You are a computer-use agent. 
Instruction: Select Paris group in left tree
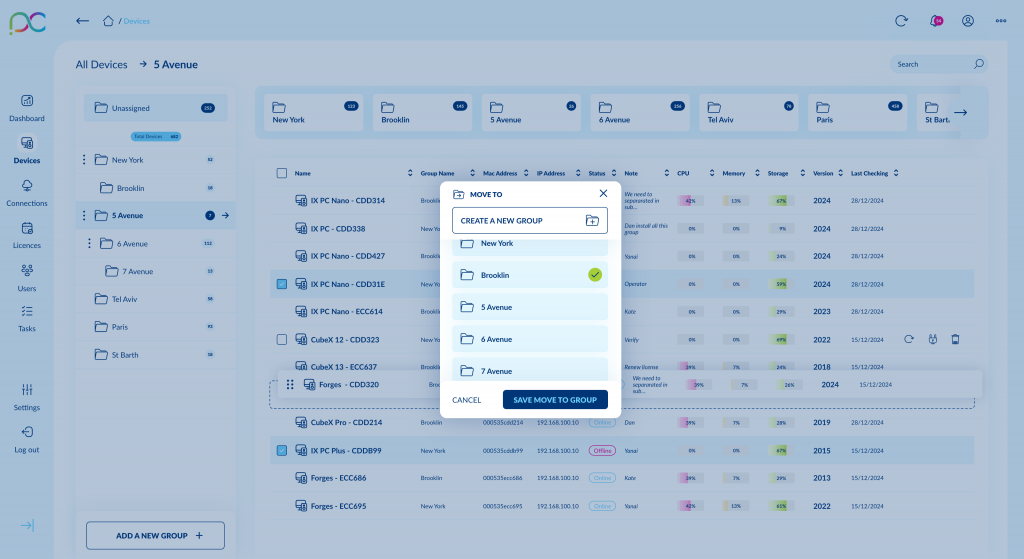pos(155,327)
